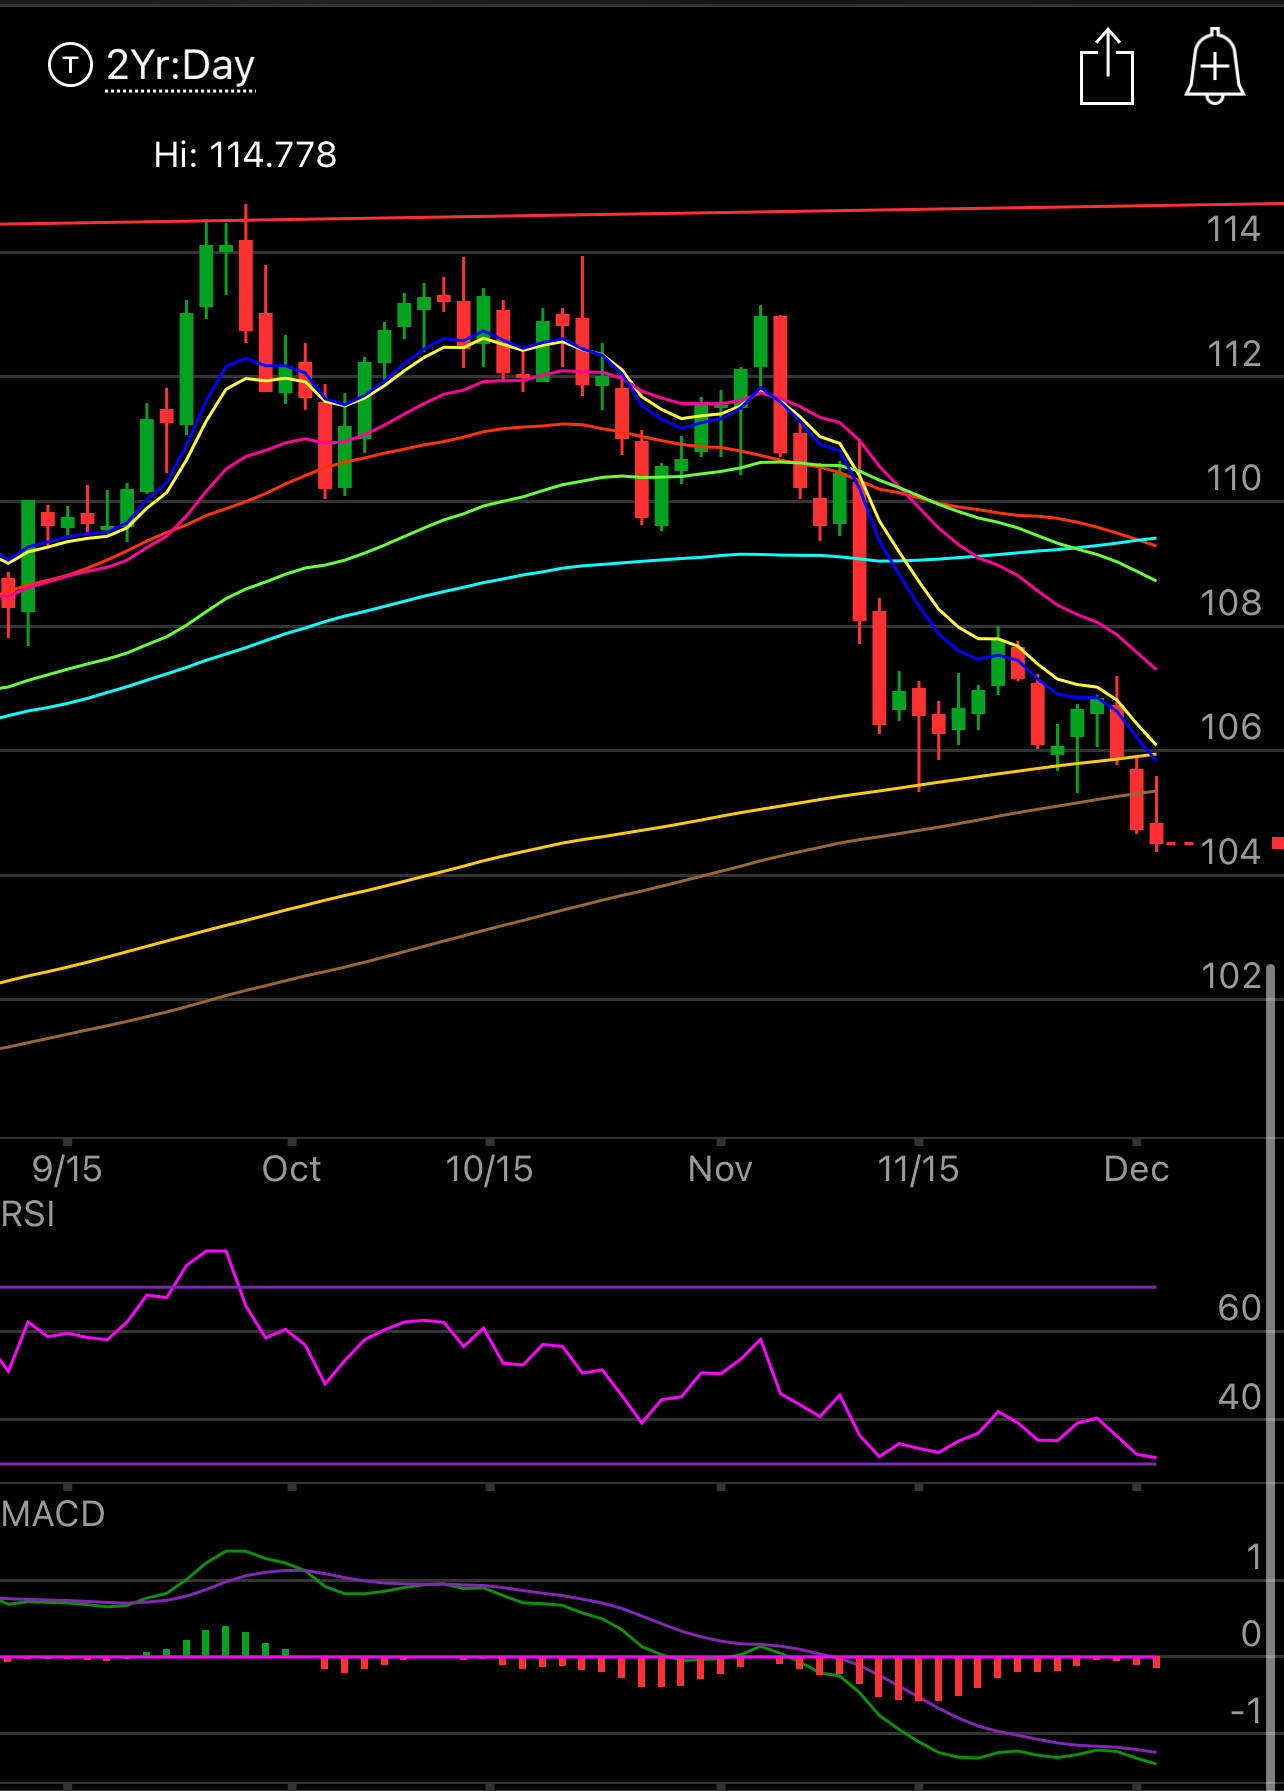Grab the vertical scrollbar on right edge

[x=1270, y=1376]
